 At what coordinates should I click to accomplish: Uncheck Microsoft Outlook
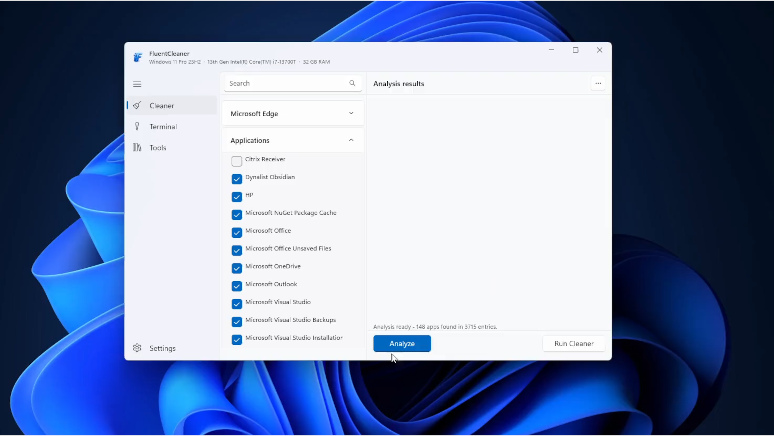pos(236,286)
